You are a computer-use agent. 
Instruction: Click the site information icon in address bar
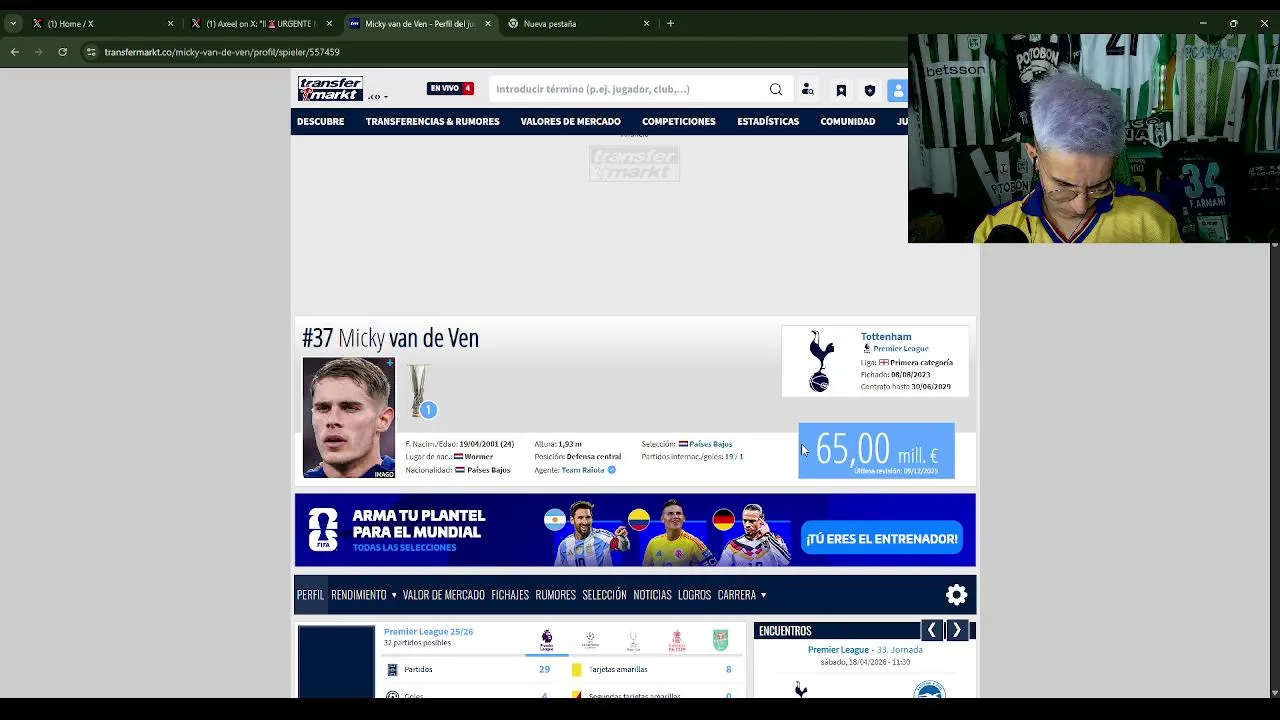[91, 52]
